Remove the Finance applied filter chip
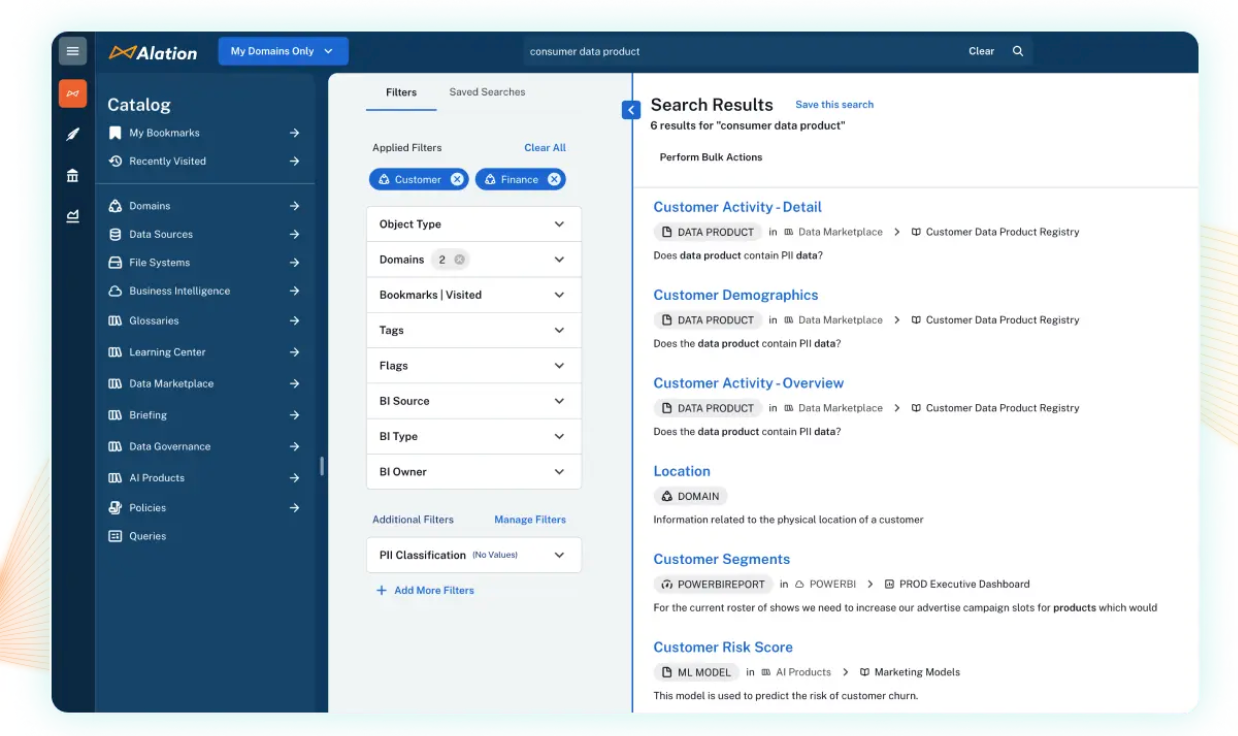The height and width of the screenshot is (736, 1238). point(554,180)
